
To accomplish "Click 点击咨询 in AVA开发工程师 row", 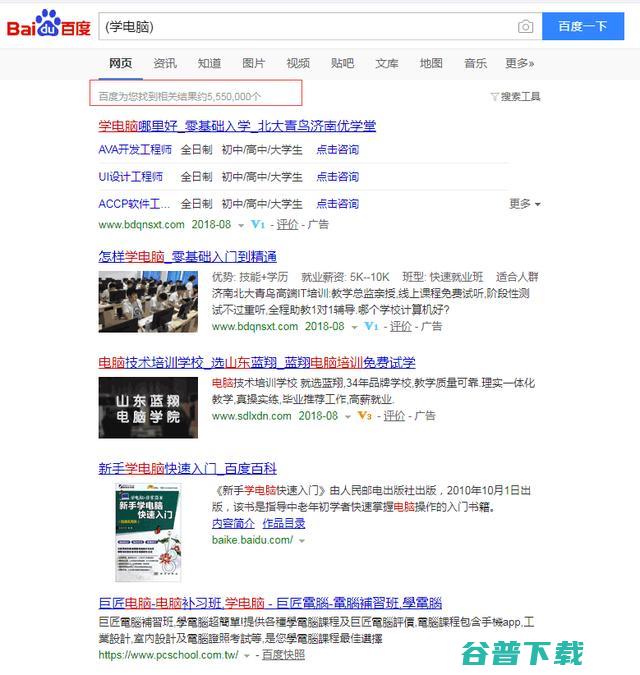I will 337,150.
